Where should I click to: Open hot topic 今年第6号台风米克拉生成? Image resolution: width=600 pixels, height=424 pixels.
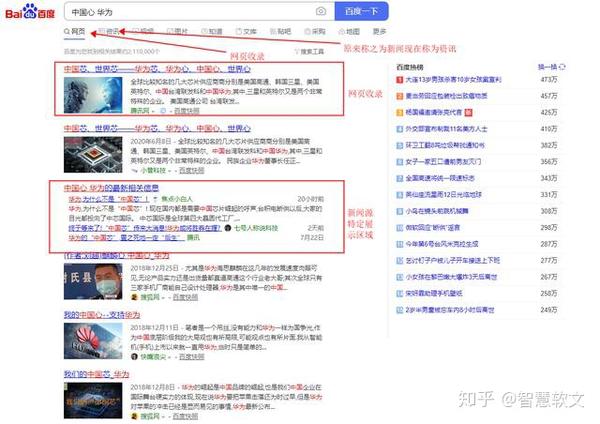tap(442, 244)
